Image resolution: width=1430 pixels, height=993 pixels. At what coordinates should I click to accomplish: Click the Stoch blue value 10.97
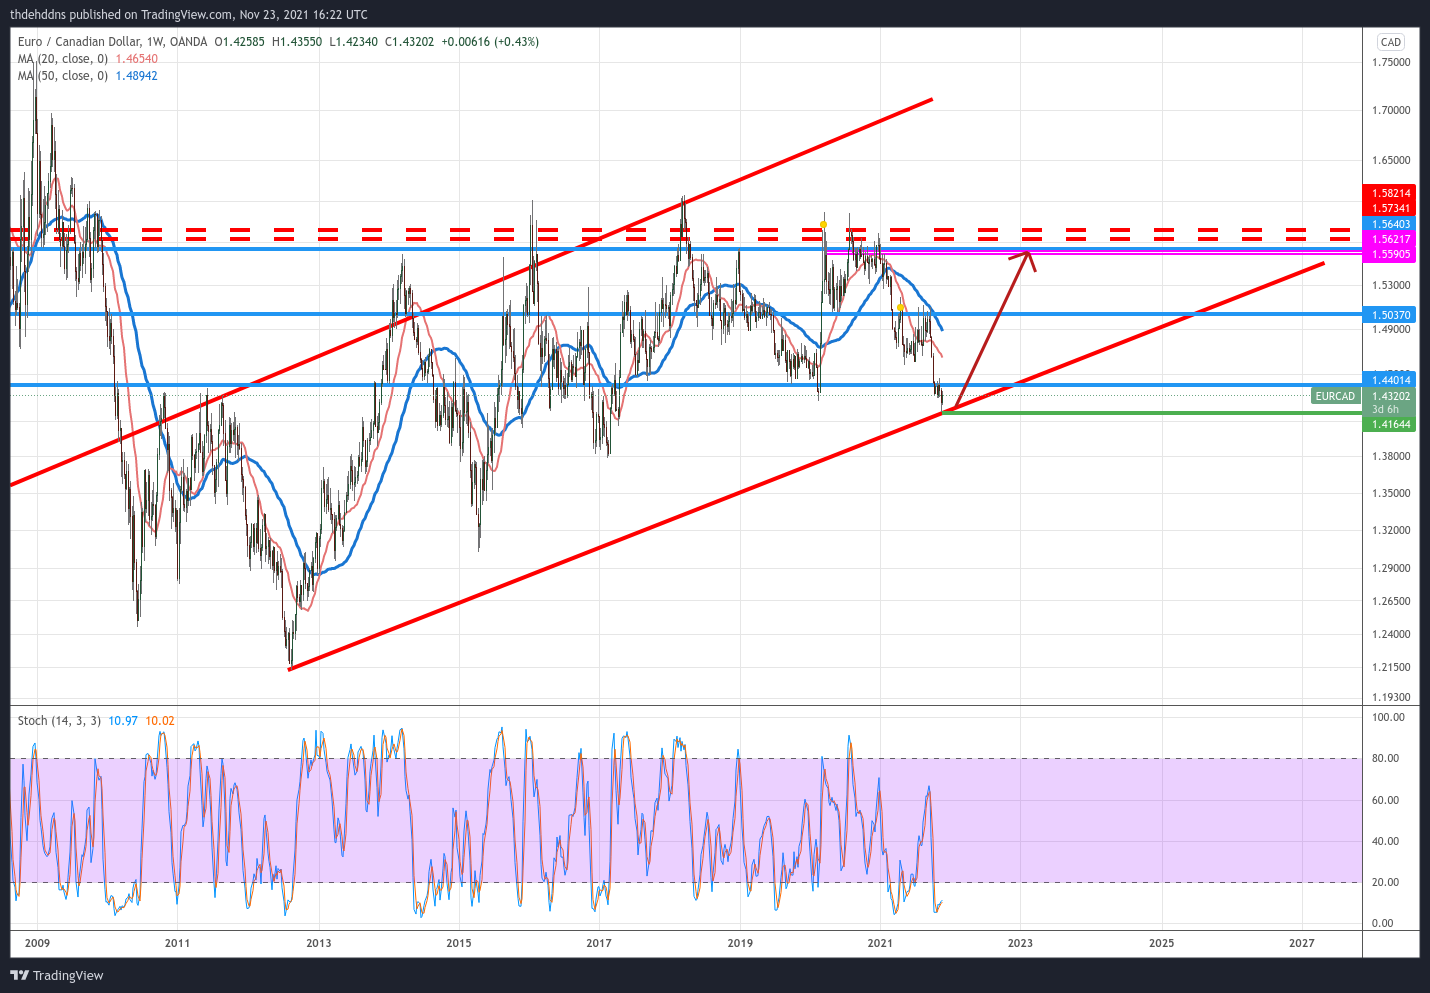(x=123, y=721)
